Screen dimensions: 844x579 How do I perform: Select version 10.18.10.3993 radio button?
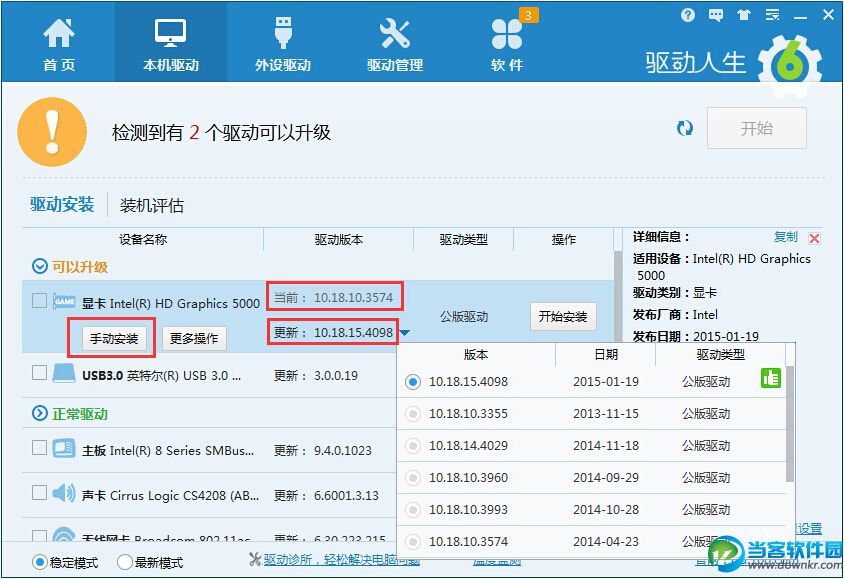click(x=413, y=510)
